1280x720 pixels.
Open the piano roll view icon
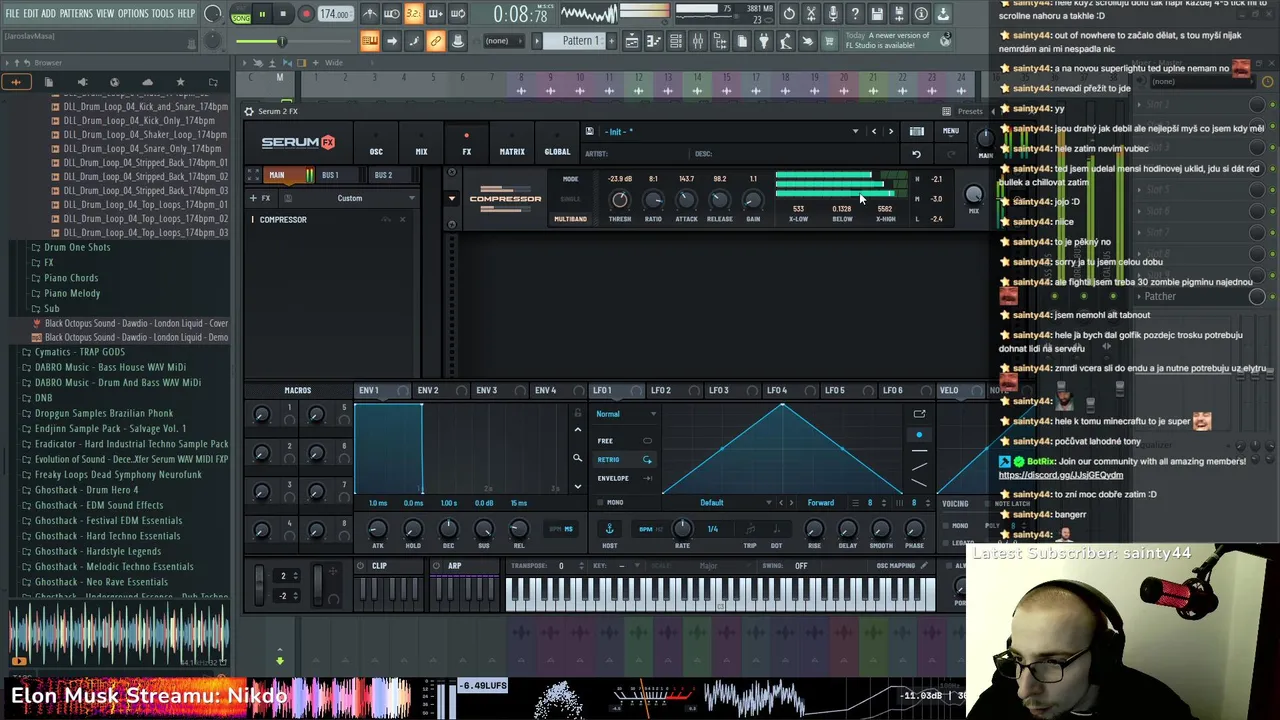pyautogui.click(x=654, y=41)
